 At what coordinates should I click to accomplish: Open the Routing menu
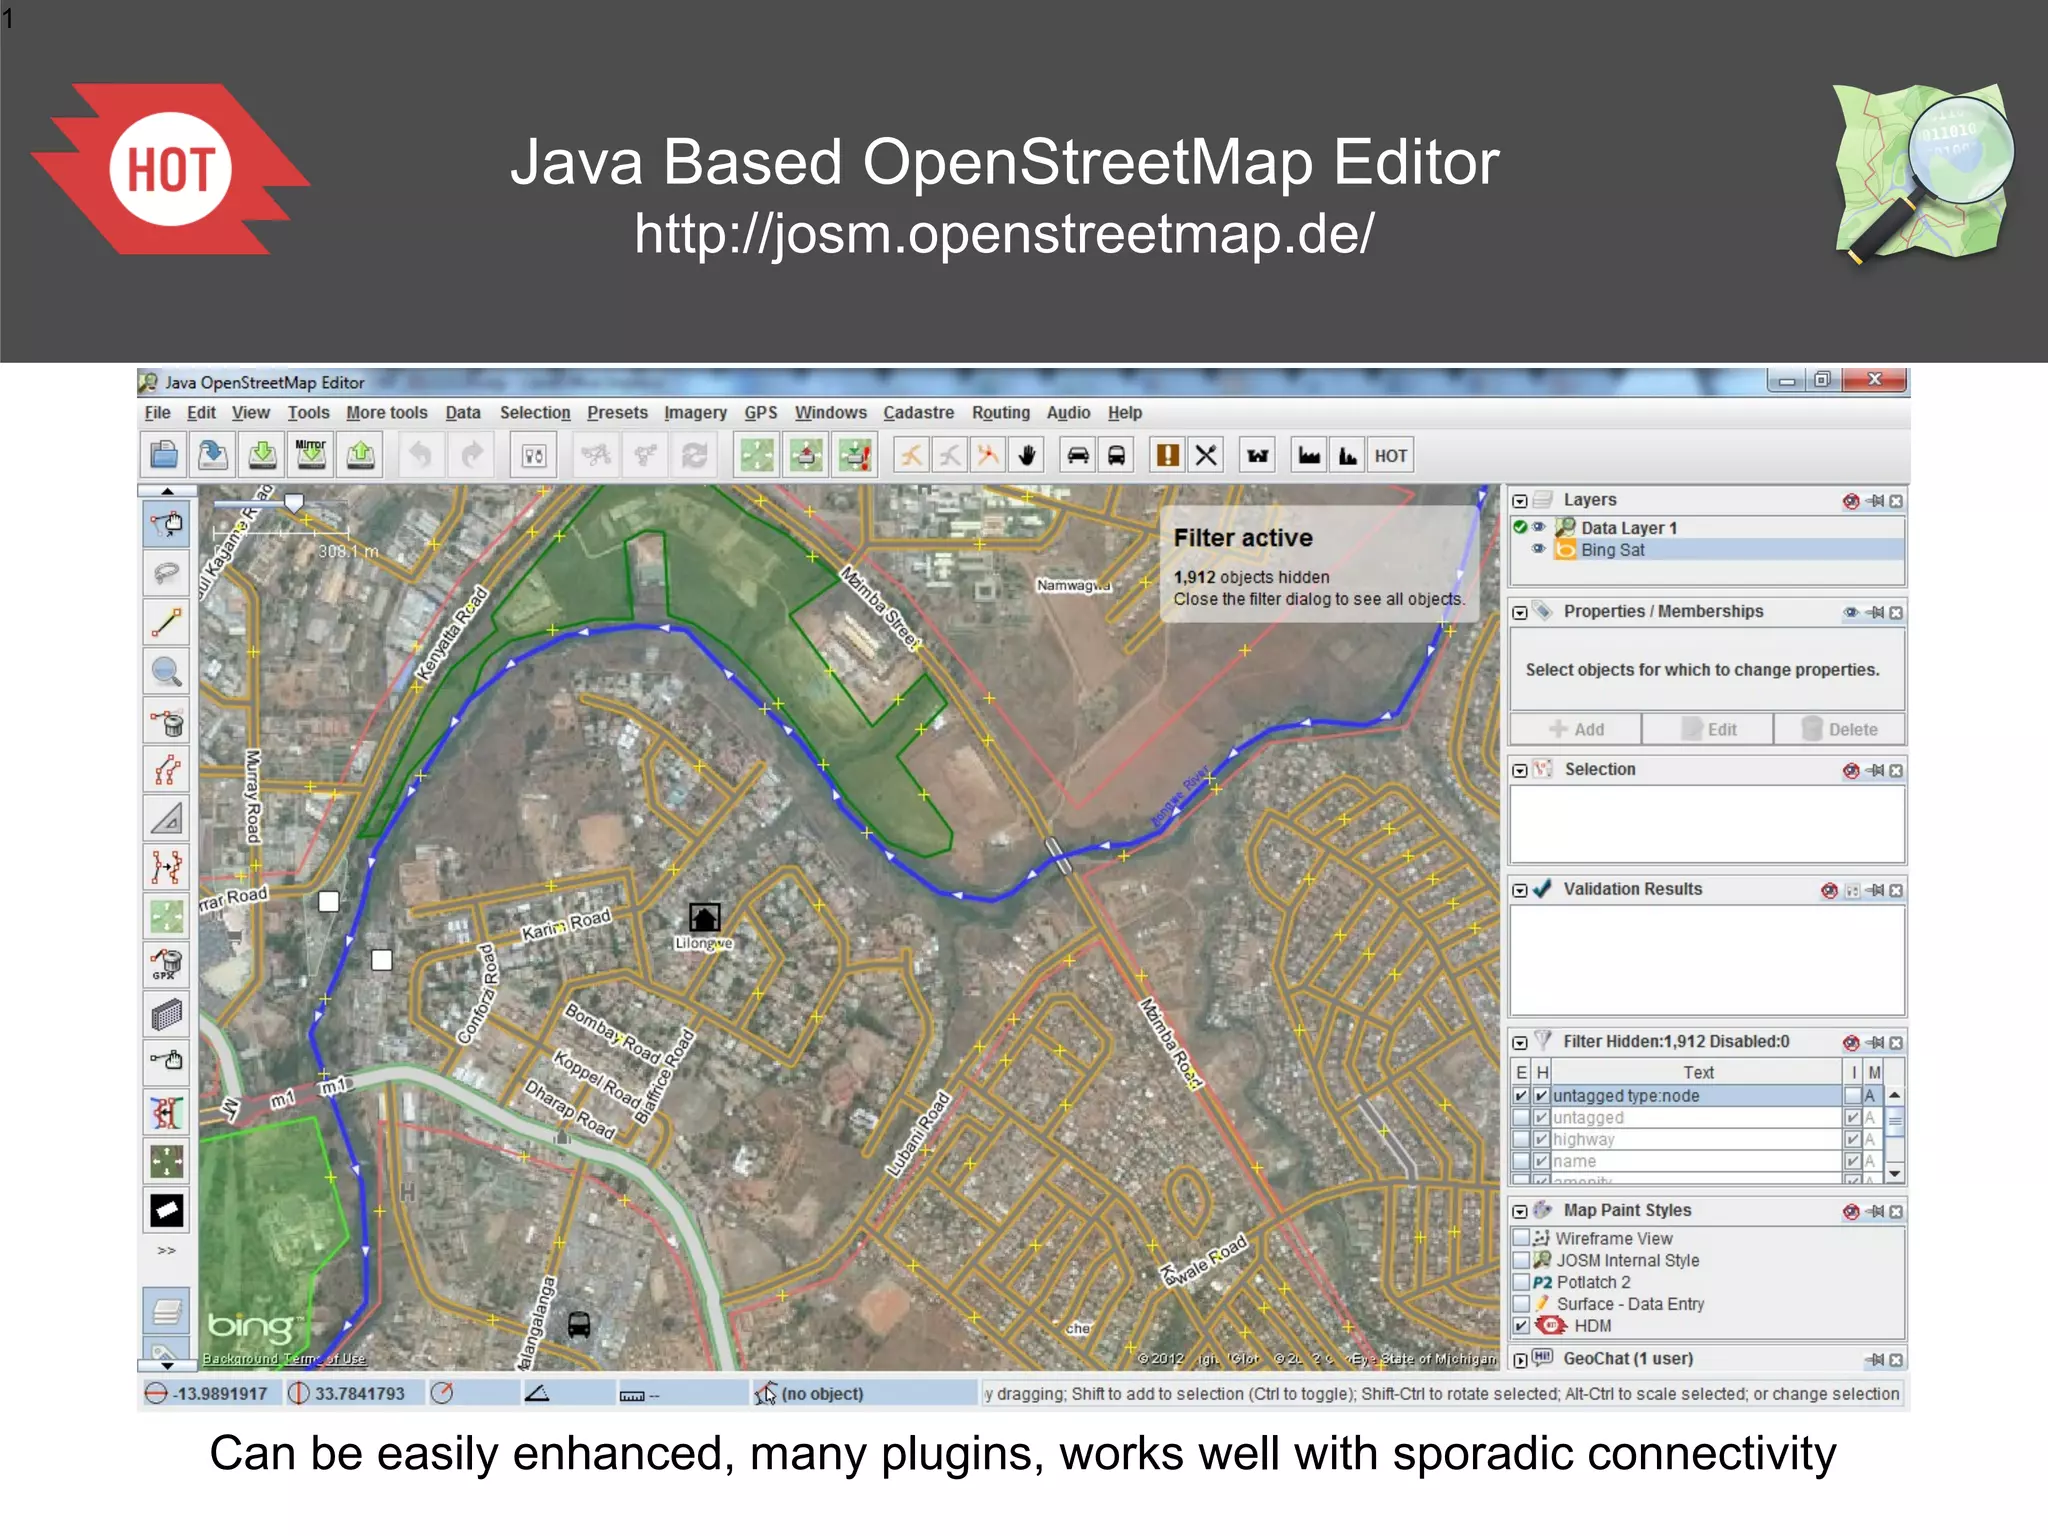pos(1001,413)
